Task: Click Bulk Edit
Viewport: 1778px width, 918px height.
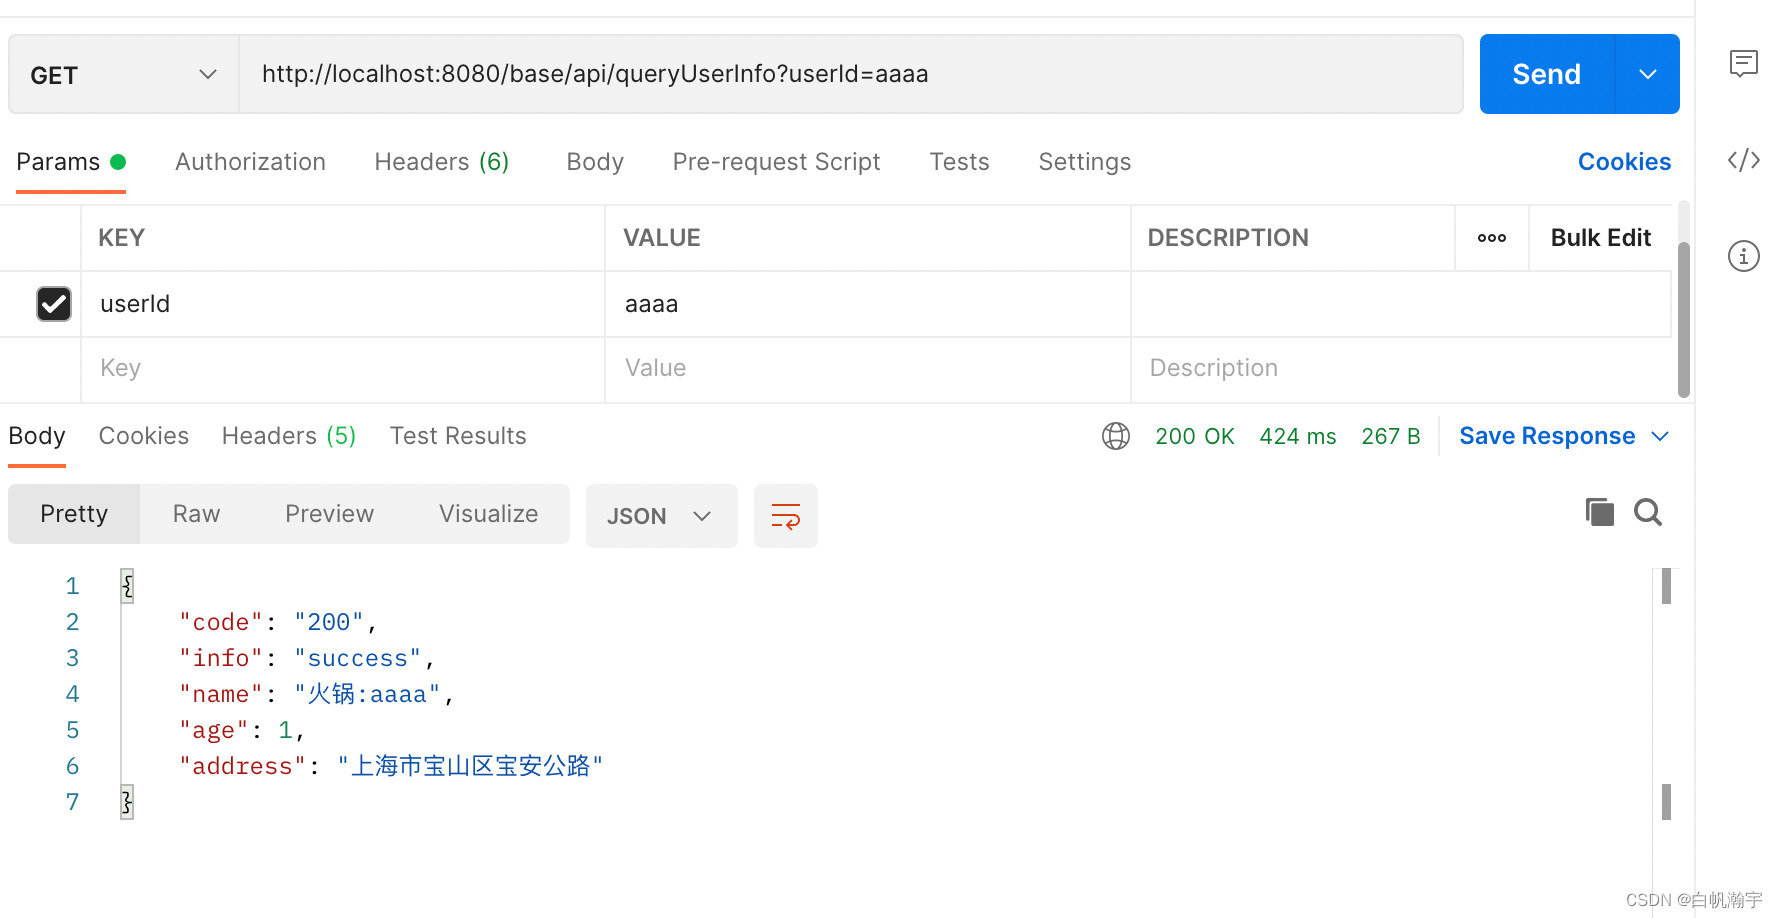Action: pos(1600,238)
